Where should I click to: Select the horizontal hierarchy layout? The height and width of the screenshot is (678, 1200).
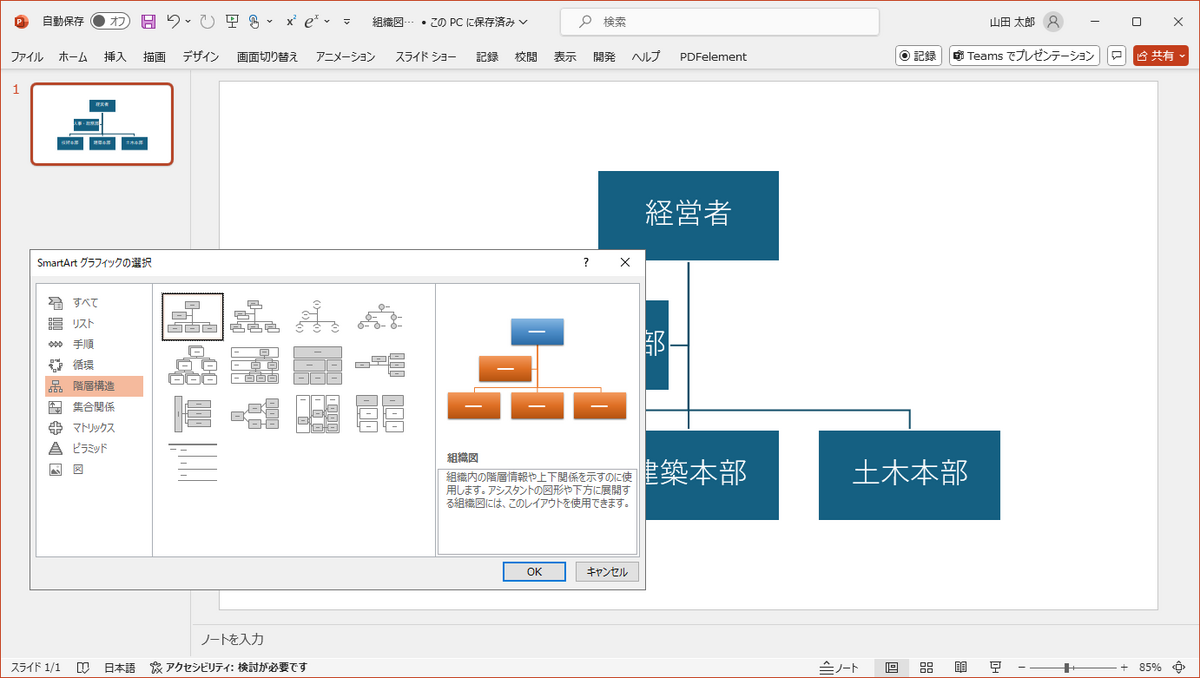tap(254, 413)
